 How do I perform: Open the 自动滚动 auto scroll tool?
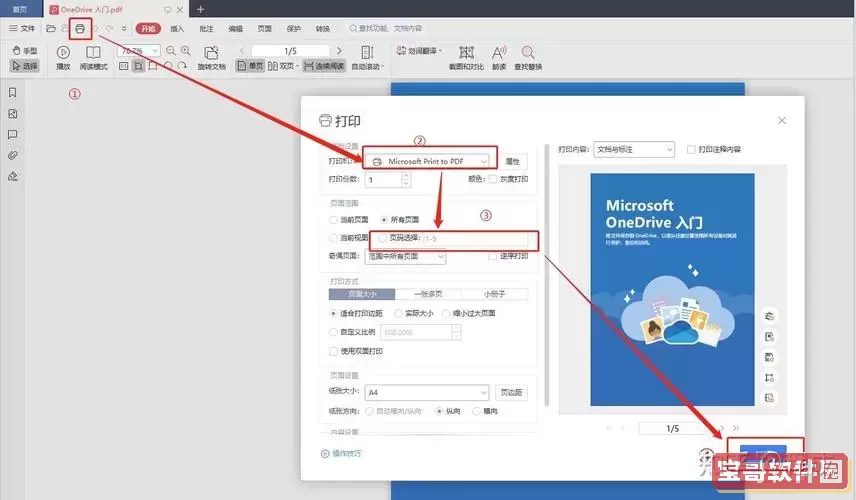point(367,57)
